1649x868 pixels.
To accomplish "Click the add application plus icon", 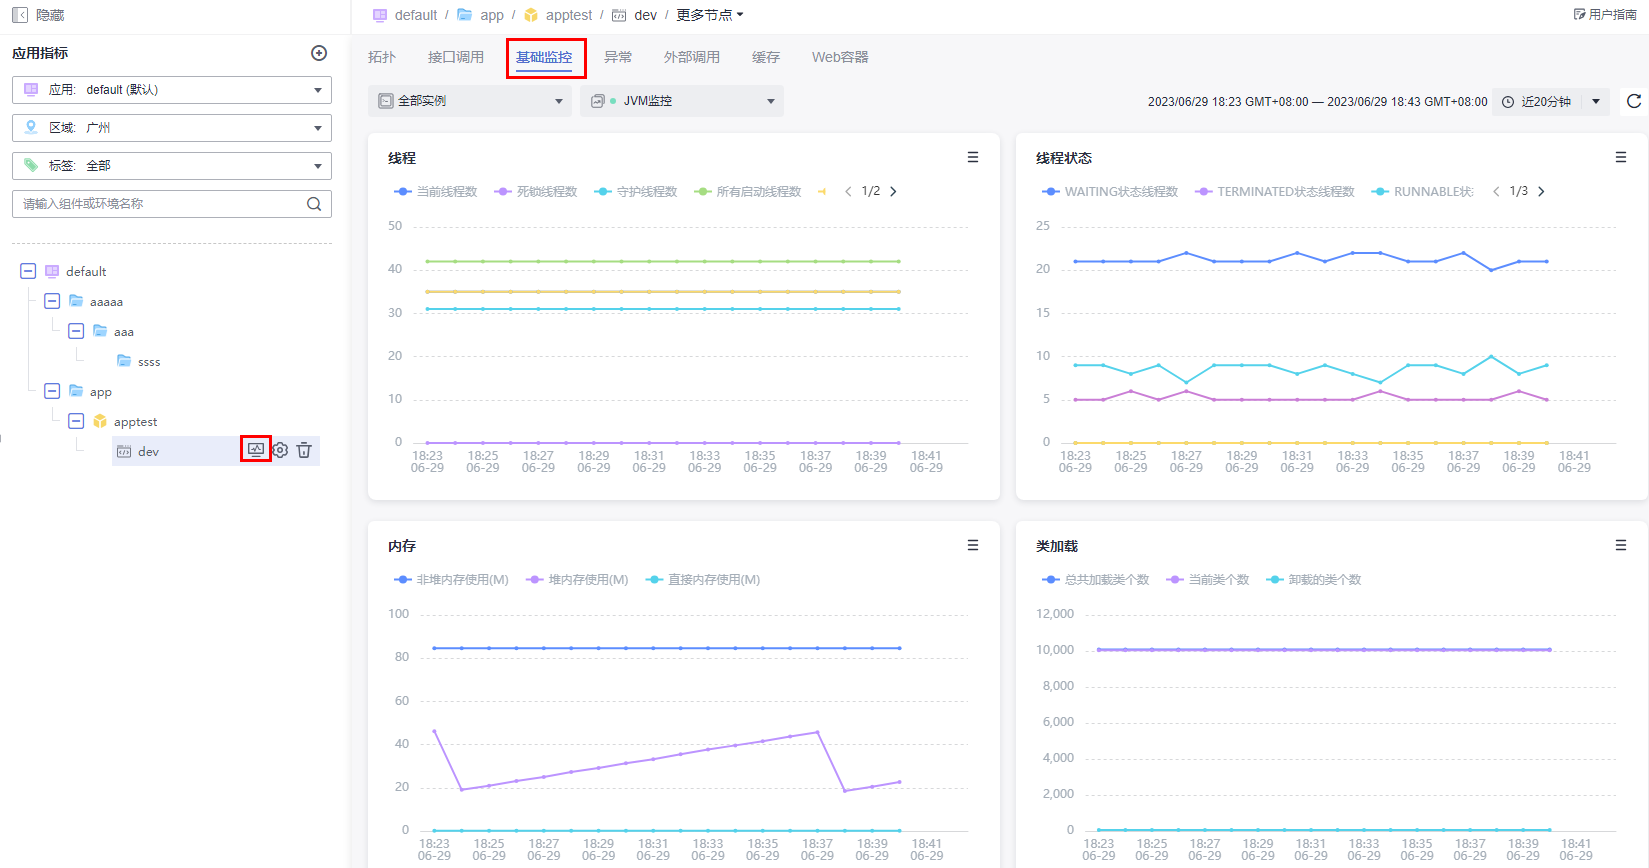I will click(319, 53).
